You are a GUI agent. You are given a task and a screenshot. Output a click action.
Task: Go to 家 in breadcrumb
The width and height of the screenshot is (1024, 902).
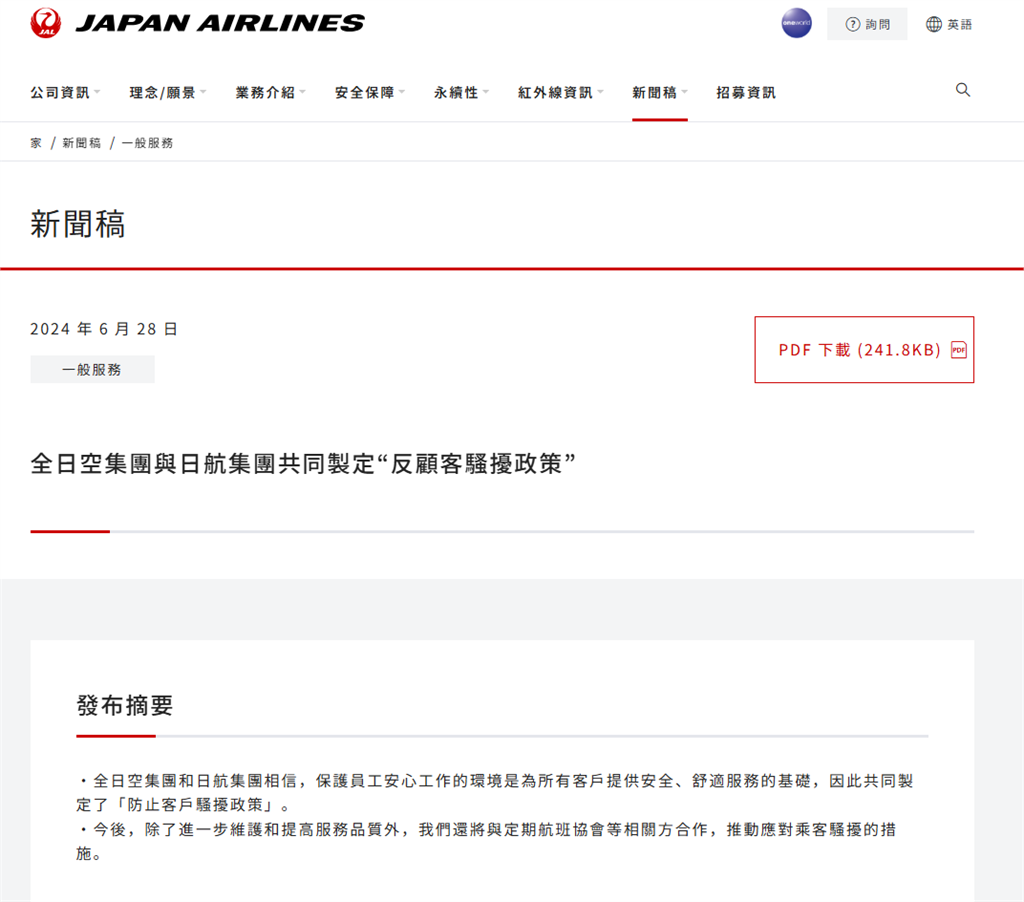[x=36, y=143]
